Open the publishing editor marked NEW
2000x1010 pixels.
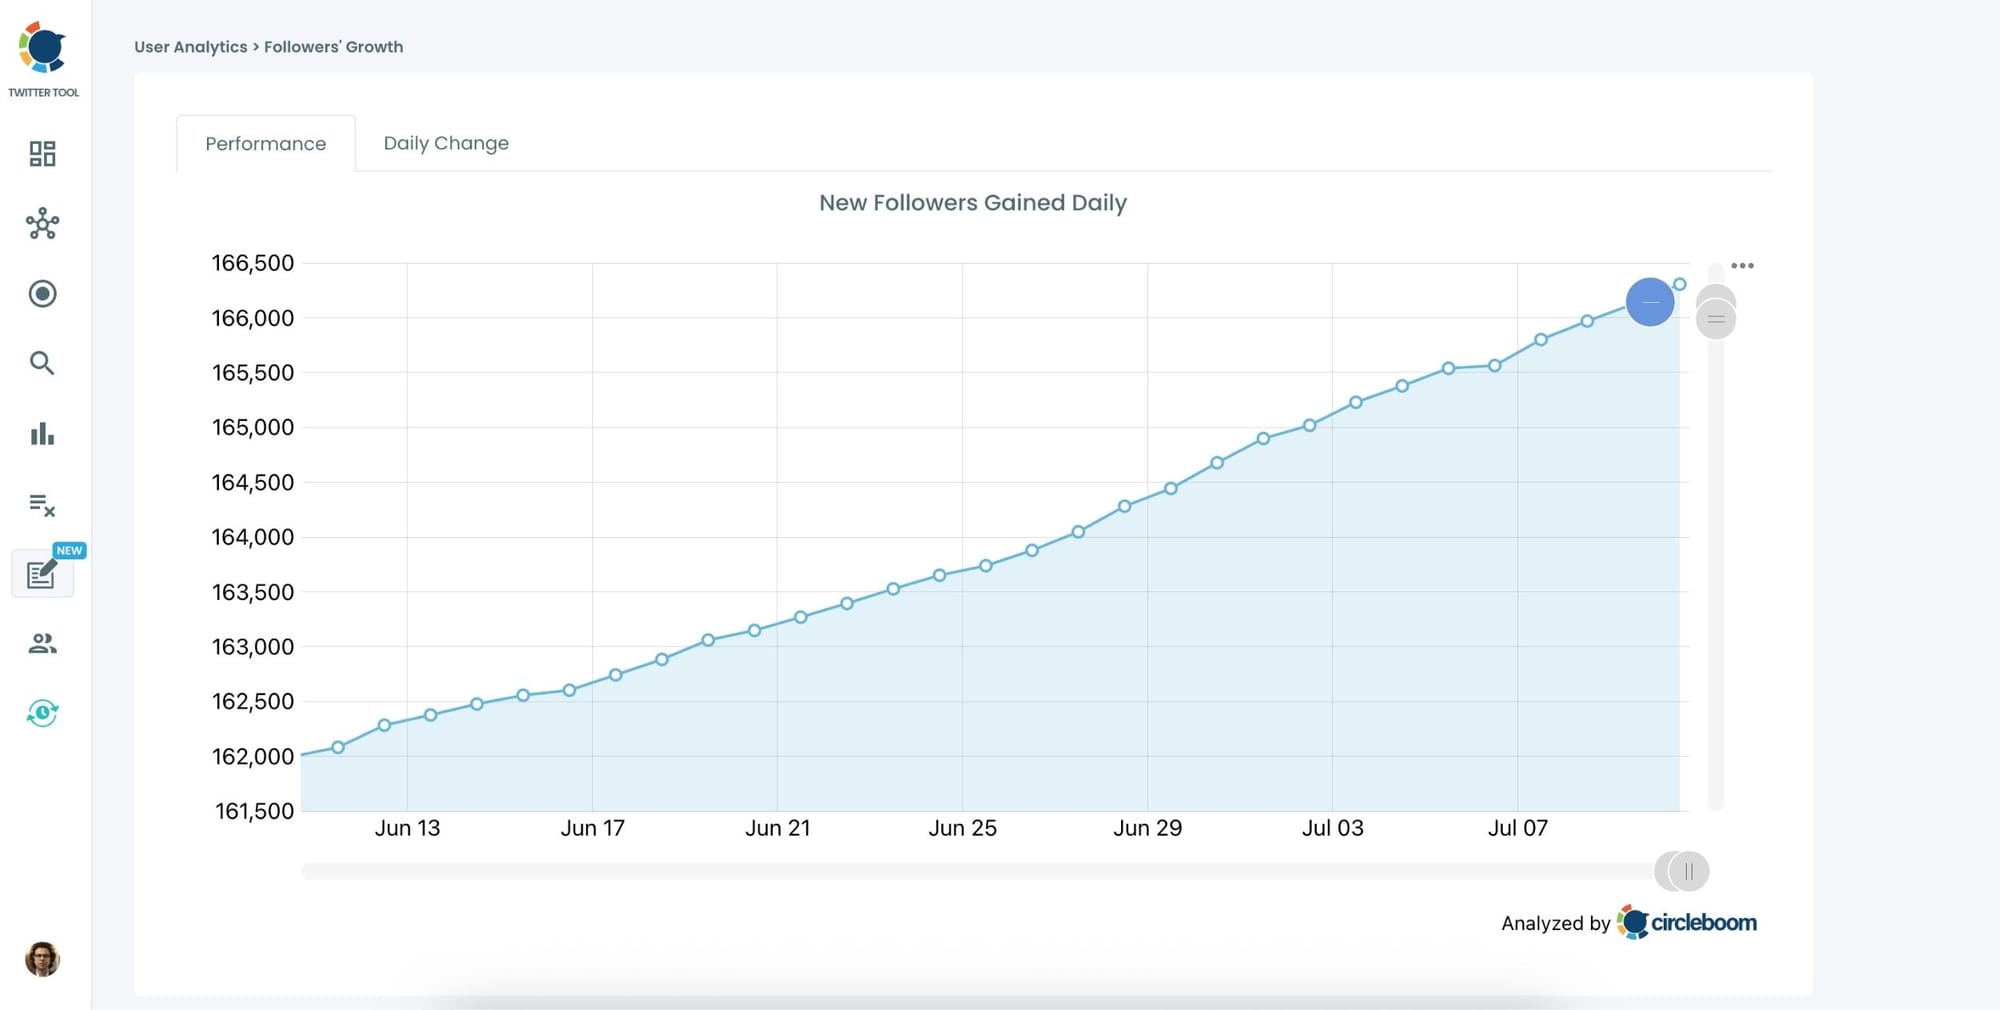pyautogui.click(x=42, y=574)
